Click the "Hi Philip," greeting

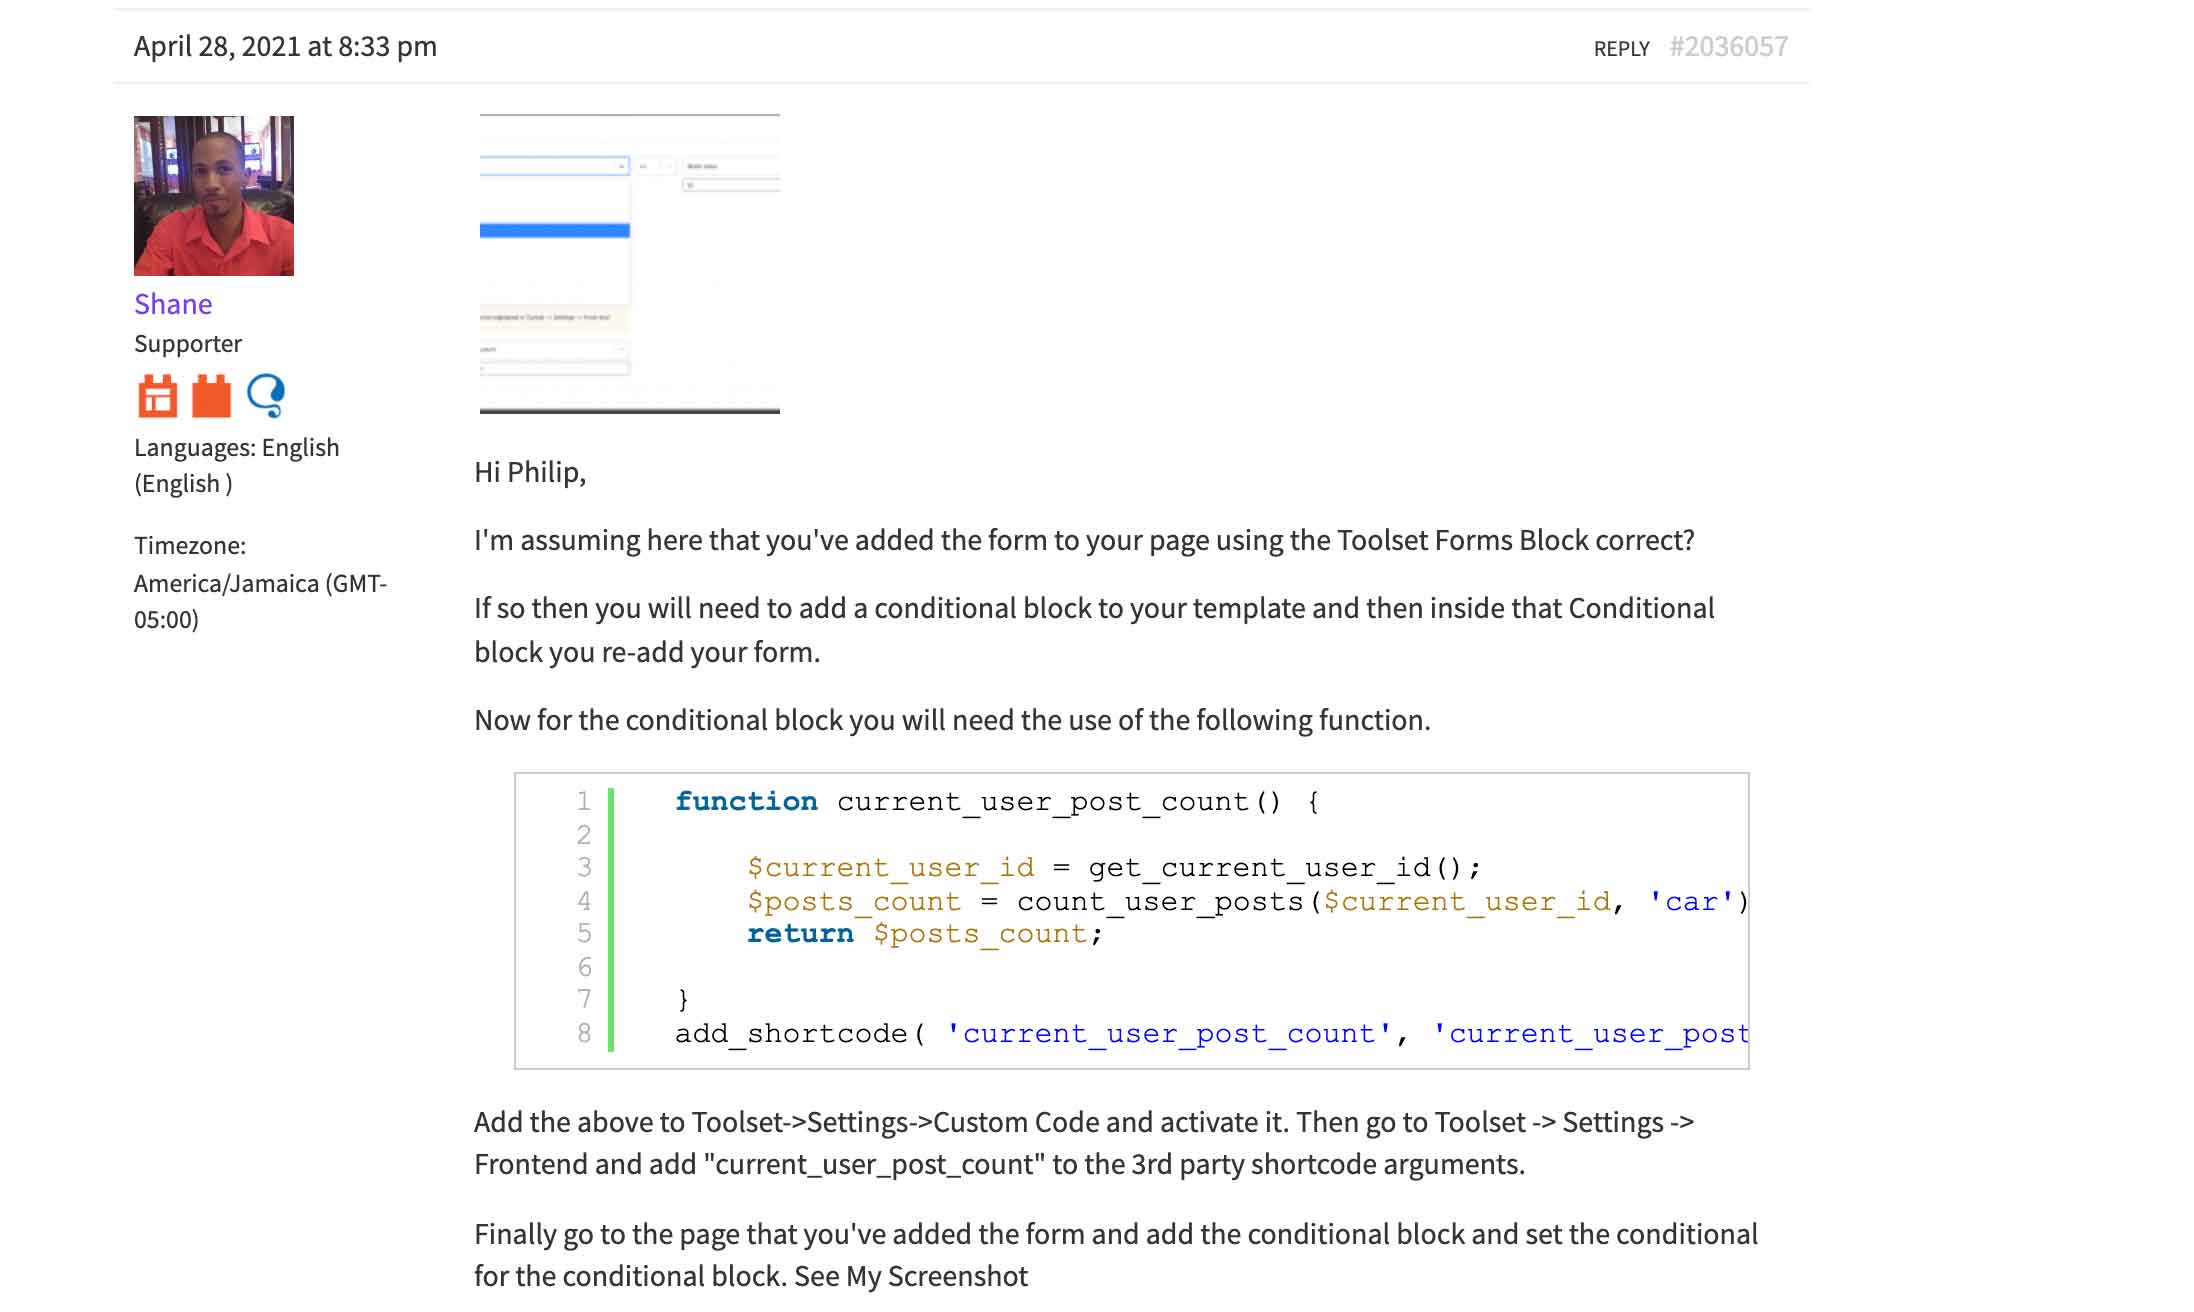click(x=530, y=473)
